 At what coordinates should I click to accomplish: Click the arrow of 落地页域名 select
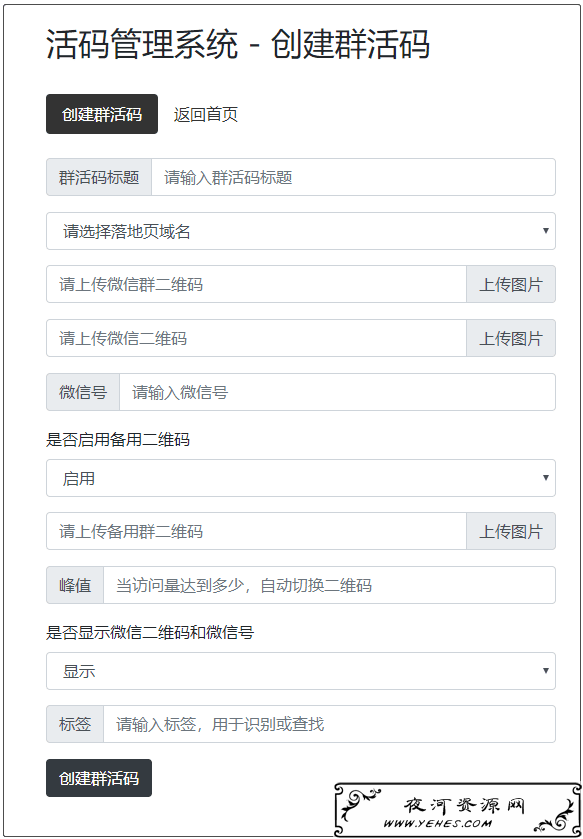(x=546, y=231)
